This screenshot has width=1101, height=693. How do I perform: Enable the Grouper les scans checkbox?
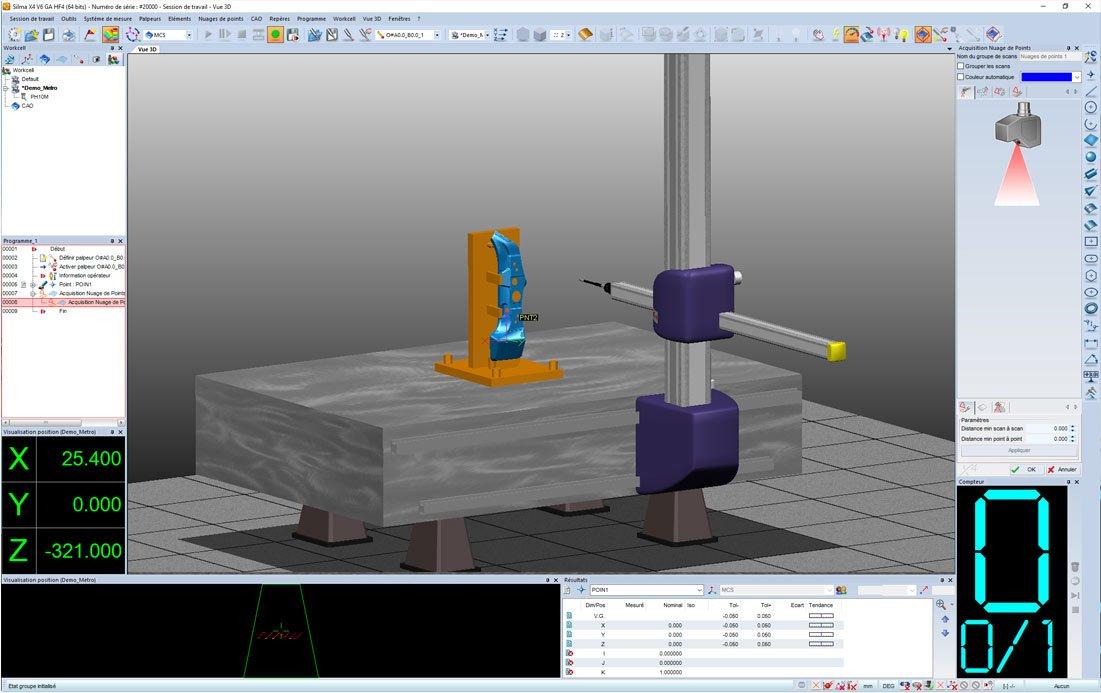point(961,66)
